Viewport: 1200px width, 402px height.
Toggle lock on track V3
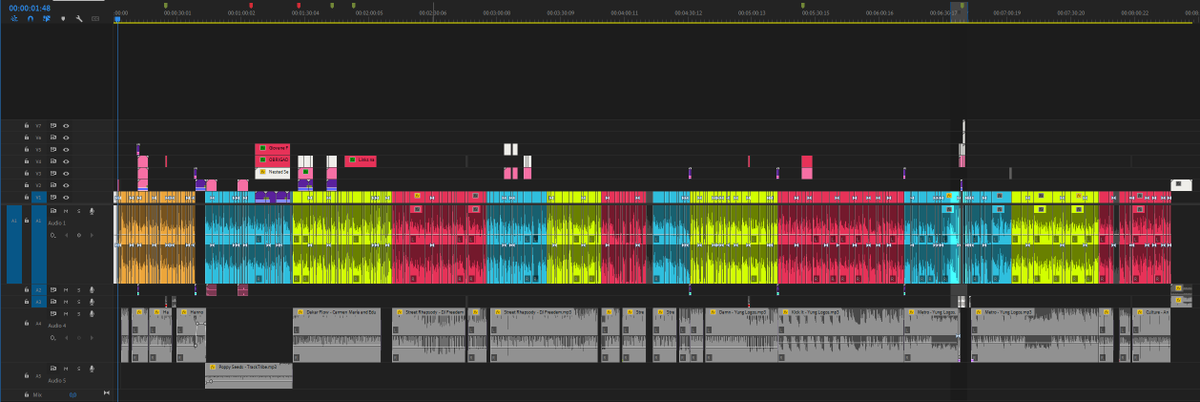[27, 173]
